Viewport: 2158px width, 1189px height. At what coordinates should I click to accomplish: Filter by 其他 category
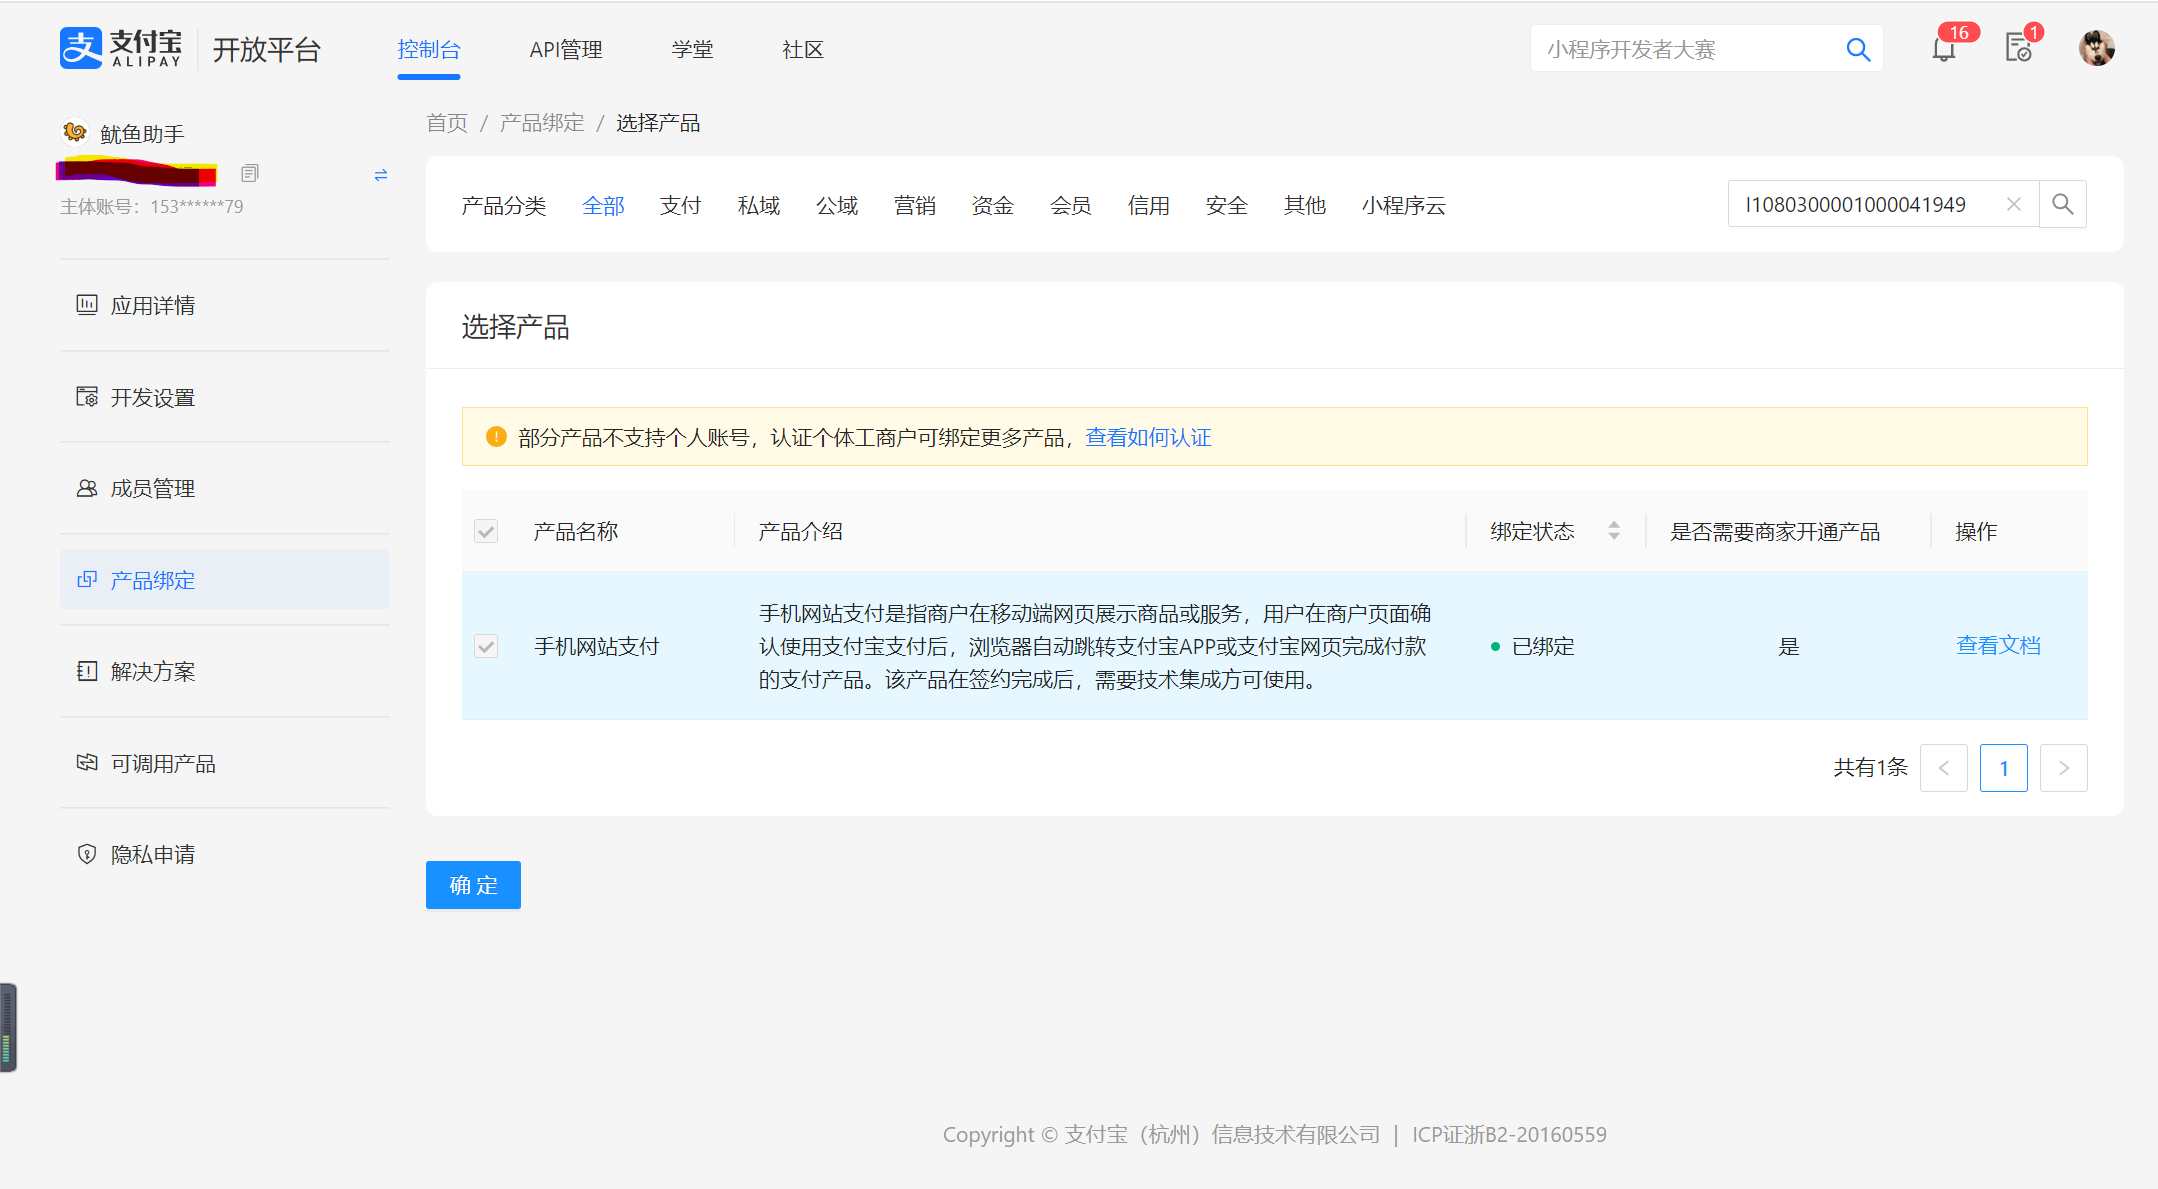click(1305, 205)
